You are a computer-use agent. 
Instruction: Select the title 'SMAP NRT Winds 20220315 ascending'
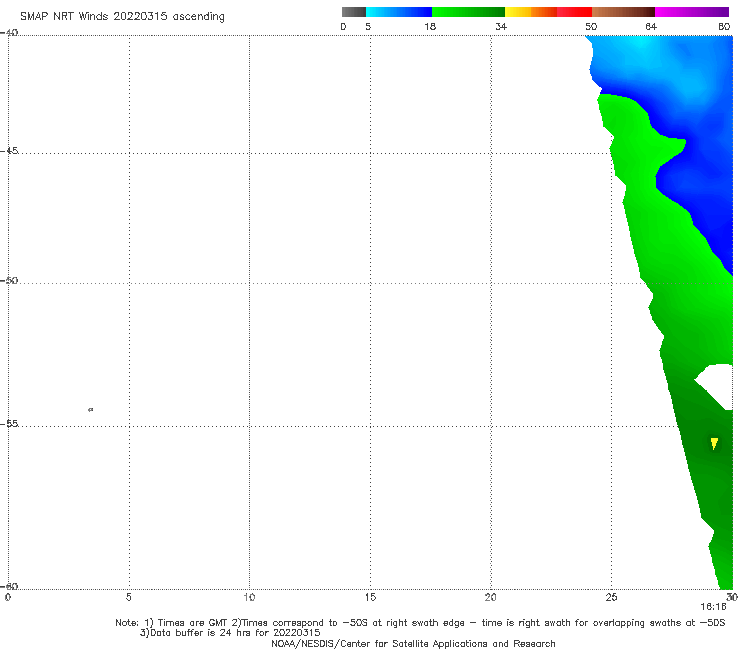(122, 17)
